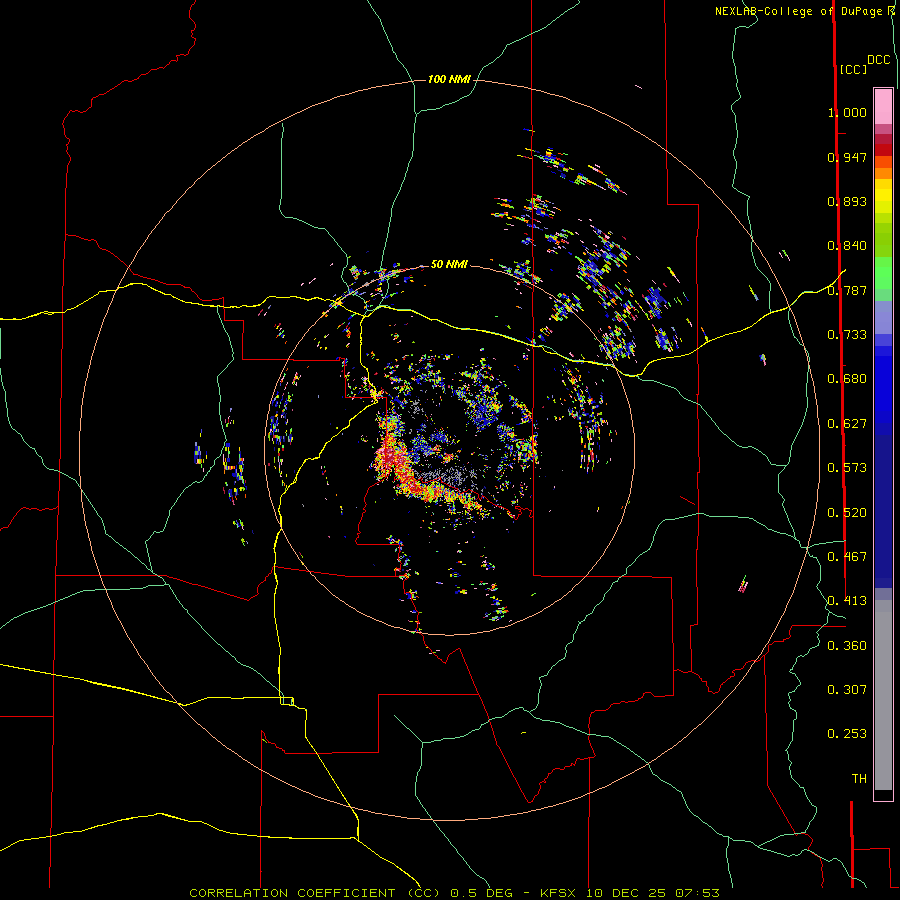Screen dimensions: 900x900
Task: Click the 0.253 scale value
Action: [847, 734]
